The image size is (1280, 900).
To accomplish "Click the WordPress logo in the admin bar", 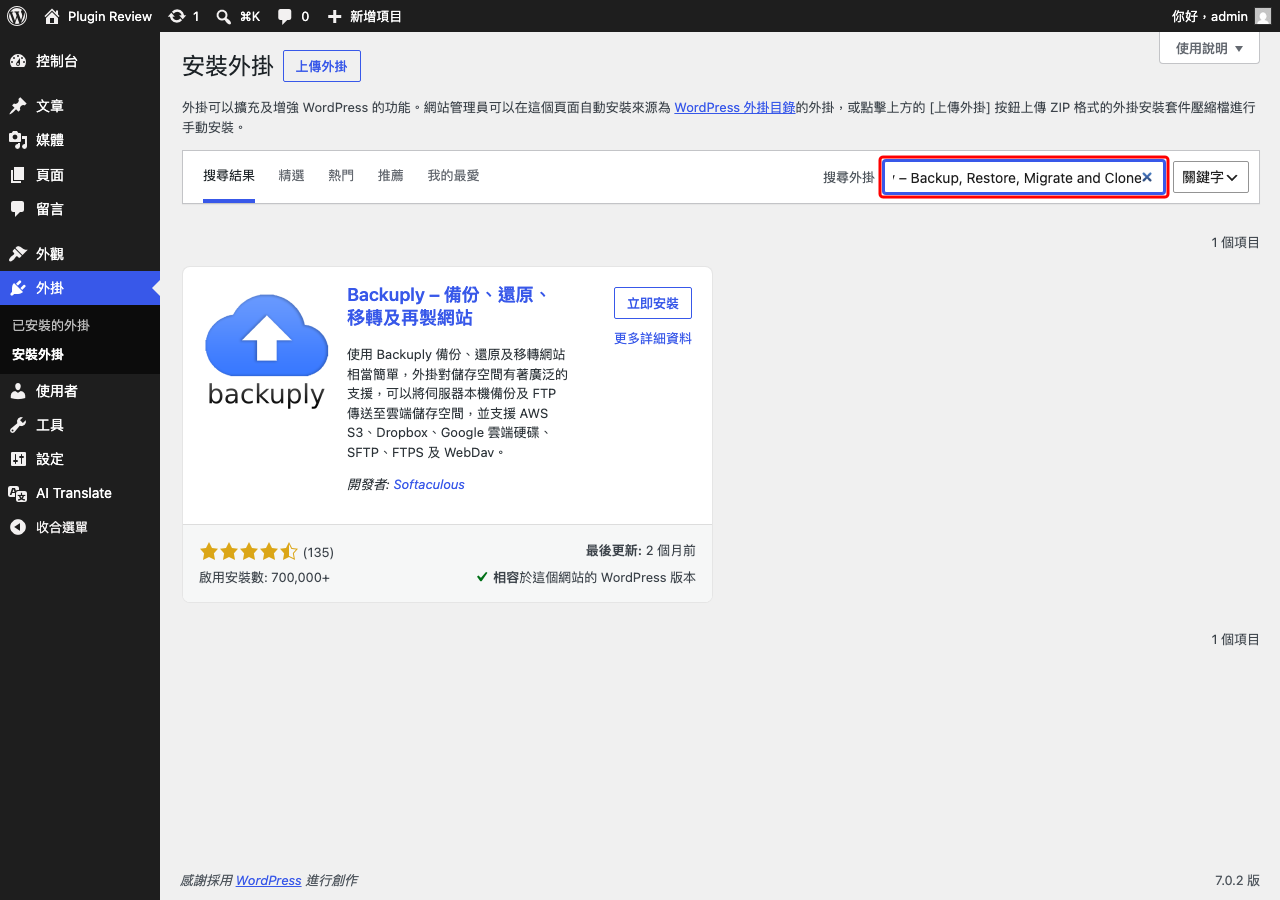I will pyautogui.click(x=17, y=16).
